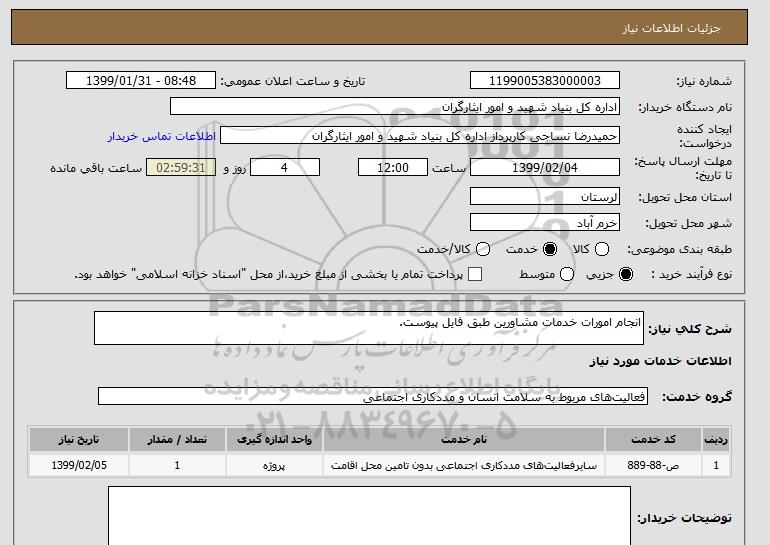Click the delivery province field لرستان
The image size is (770, 545).
(545, 196)
